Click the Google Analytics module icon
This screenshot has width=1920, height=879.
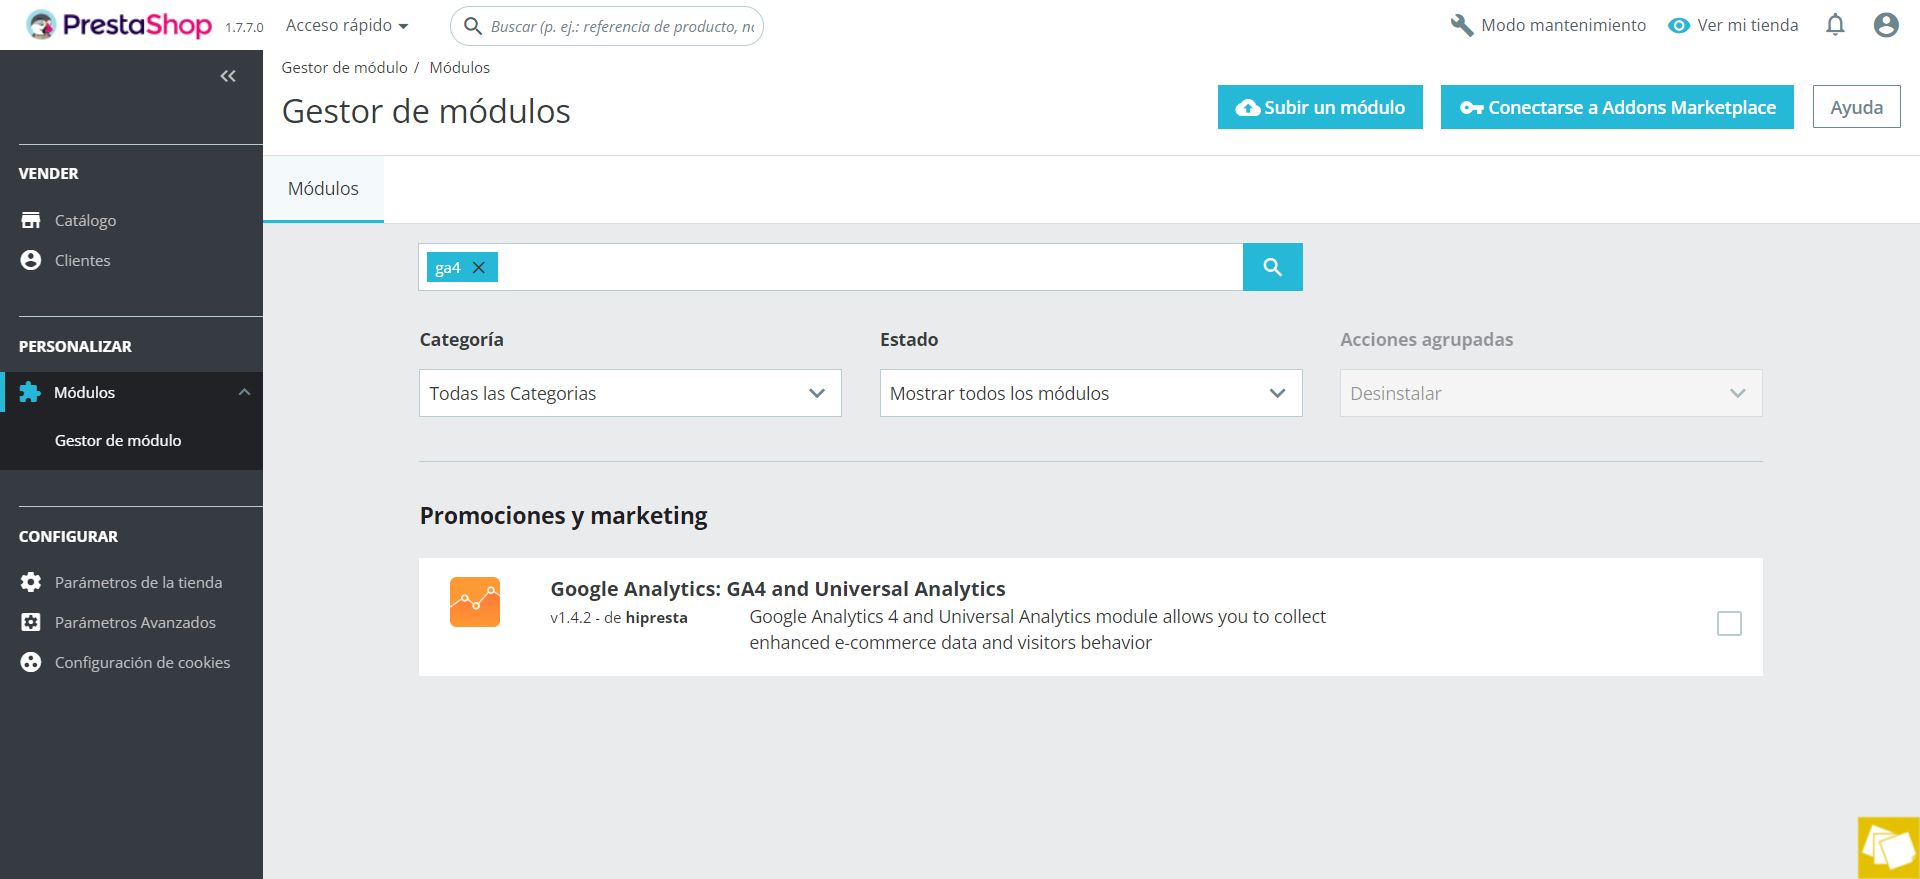[x=475, y=602]
